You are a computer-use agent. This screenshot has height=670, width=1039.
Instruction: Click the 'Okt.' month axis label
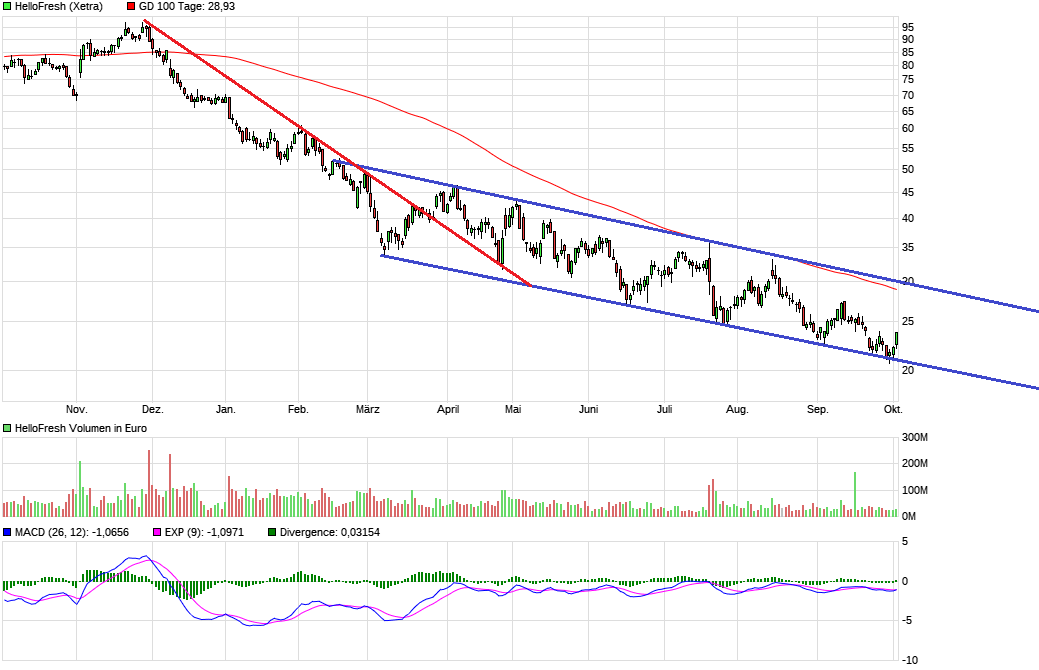point(893,410)
